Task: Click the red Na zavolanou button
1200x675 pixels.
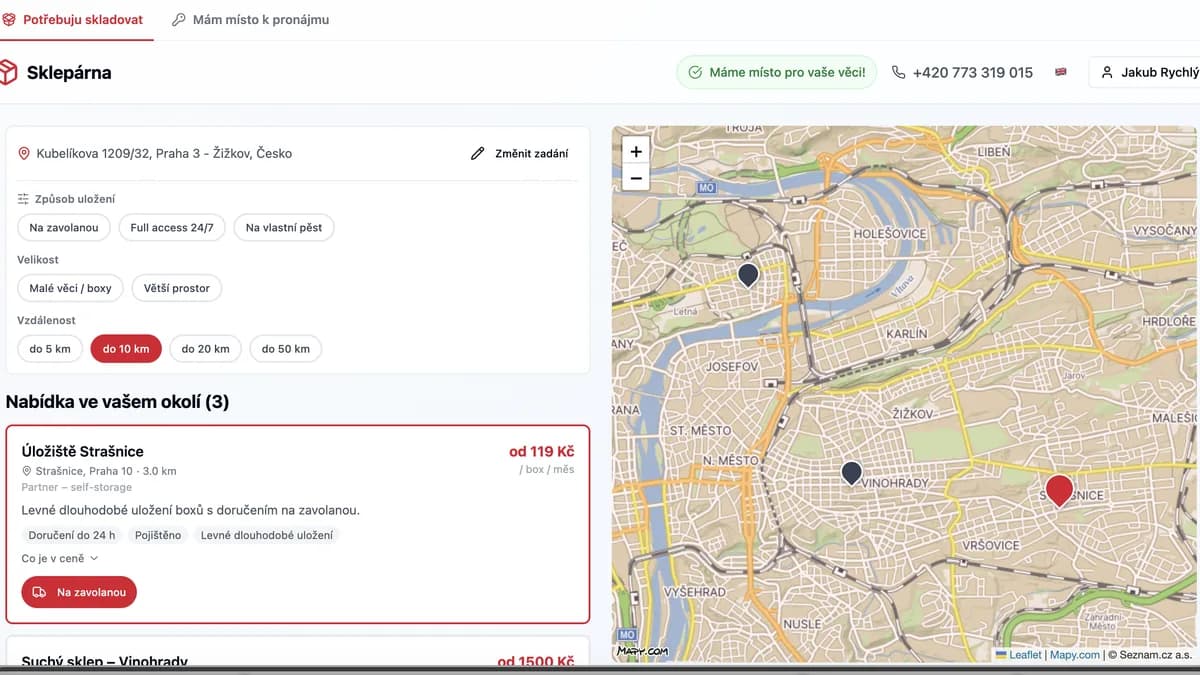Action: [79, 592]
